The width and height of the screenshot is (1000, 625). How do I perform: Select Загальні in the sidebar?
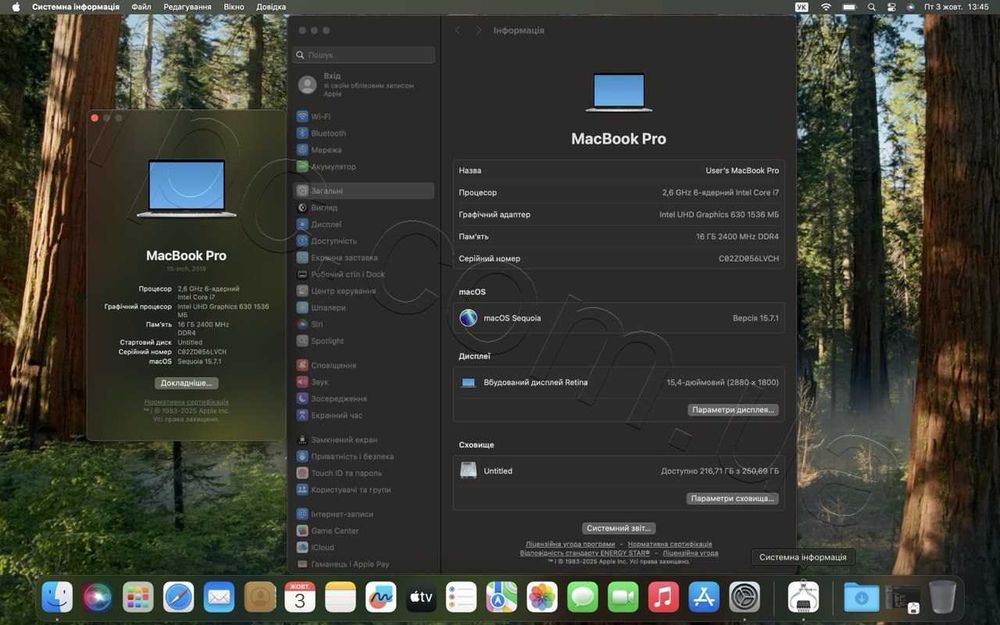(x=364, y=191)
